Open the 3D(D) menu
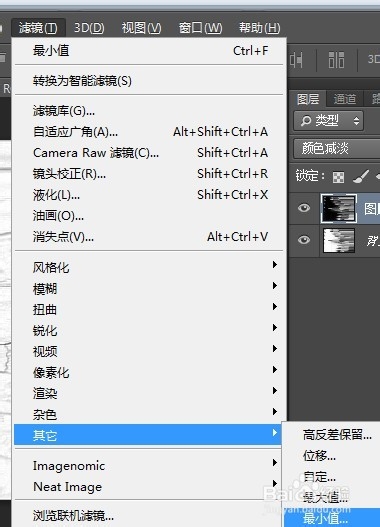380x527 pixels. click(89, 28)
